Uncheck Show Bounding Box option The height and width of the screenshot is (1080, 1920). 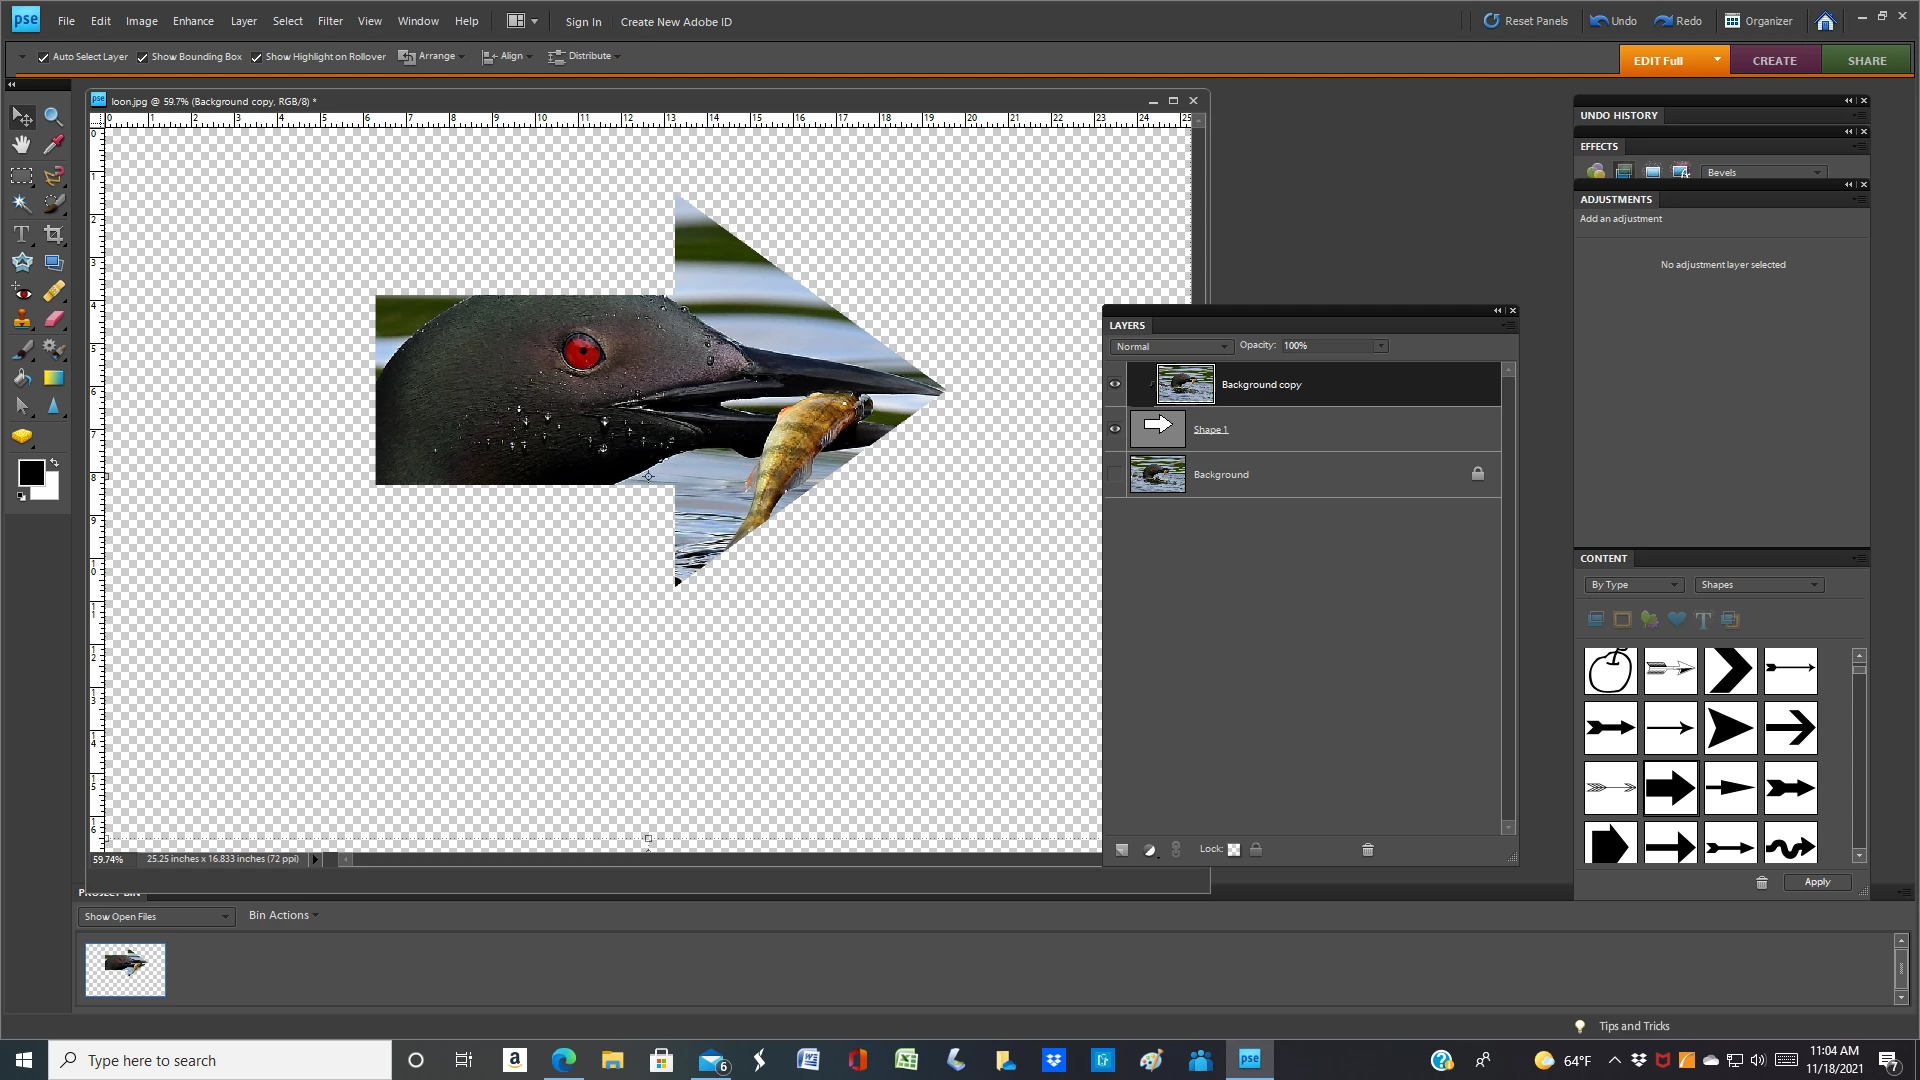[x=142, y=57]
